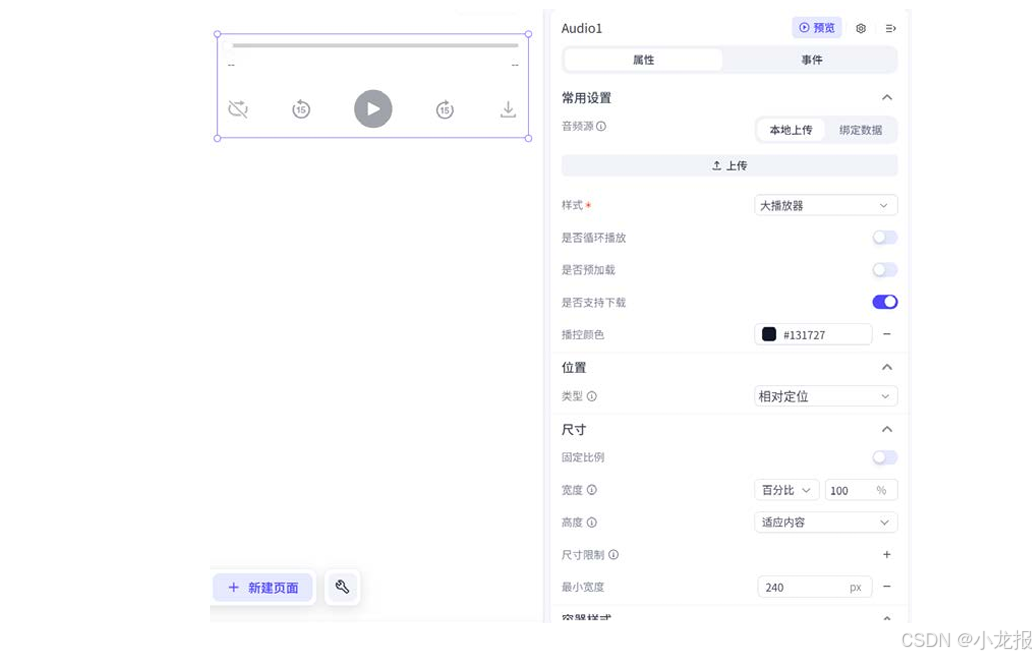
Task: Switch to the 事件 tab
Action: pyautogui.click(x=811, y=59)
